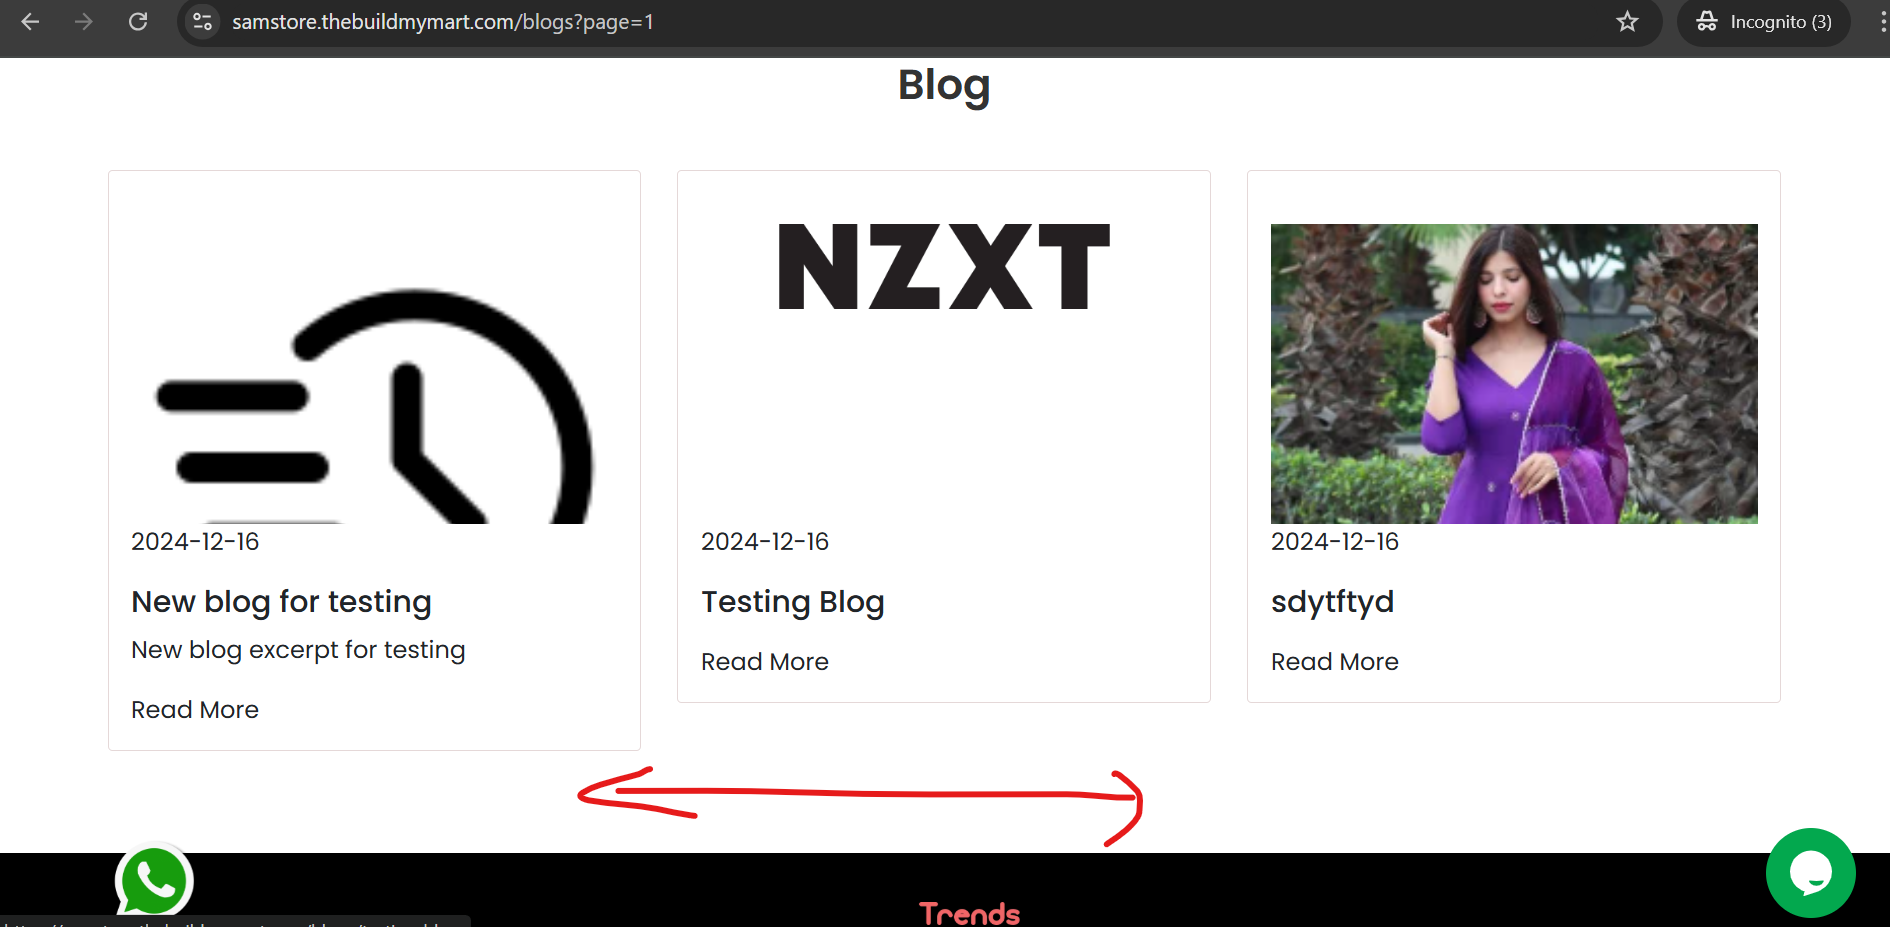Click the 'Blog' page heading
Viewport: 1890px width, 927px height.
[944, 85]
